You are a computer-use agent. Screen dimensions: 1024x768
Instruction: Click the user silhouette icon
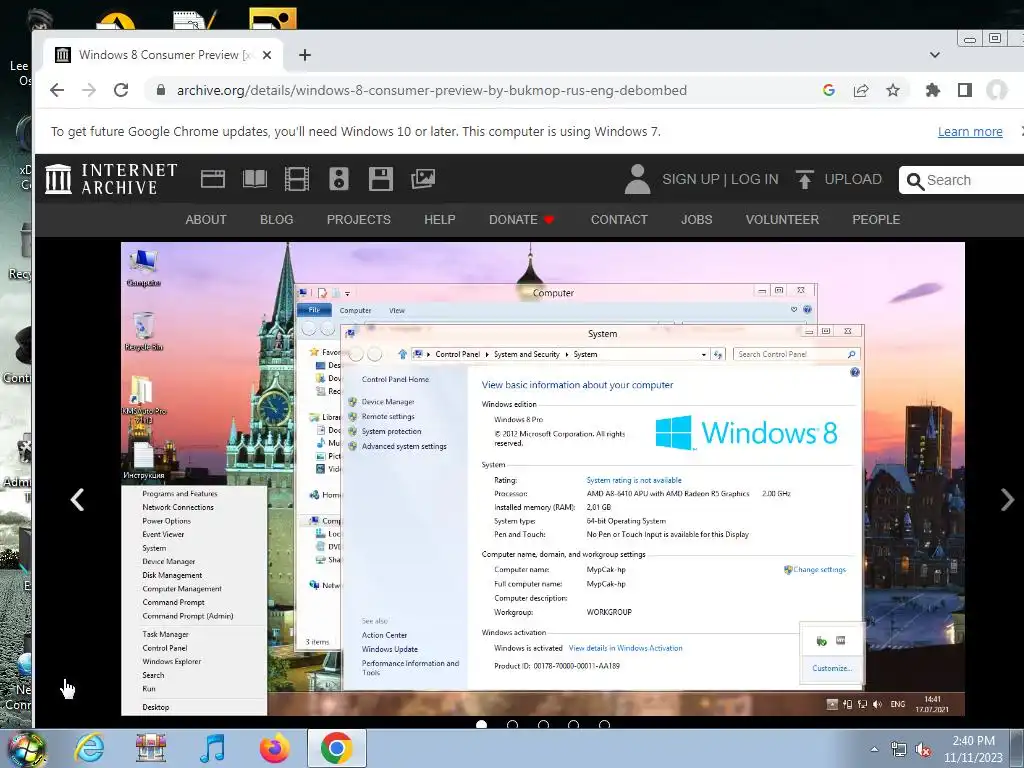click(x=637, y=179)
